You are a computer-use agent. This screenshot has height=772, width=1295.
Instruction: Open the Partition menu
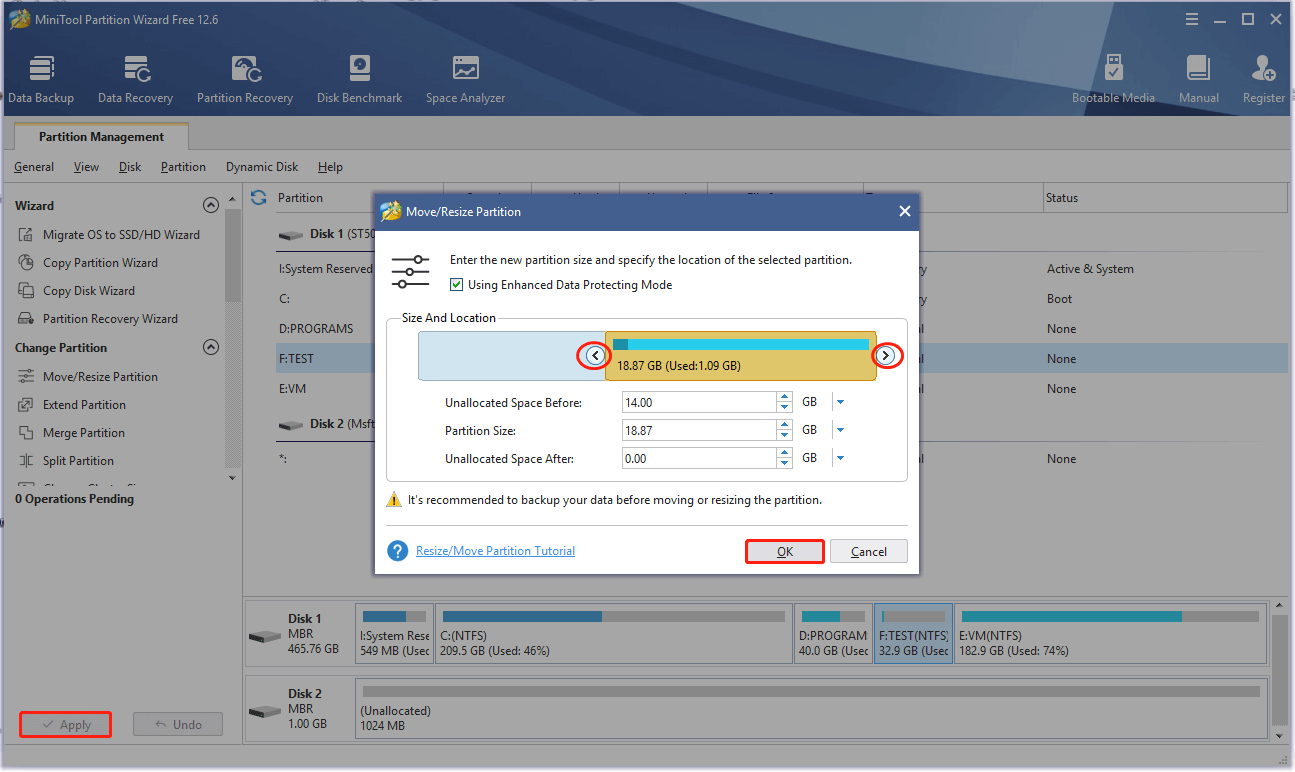tap(183, 167)
